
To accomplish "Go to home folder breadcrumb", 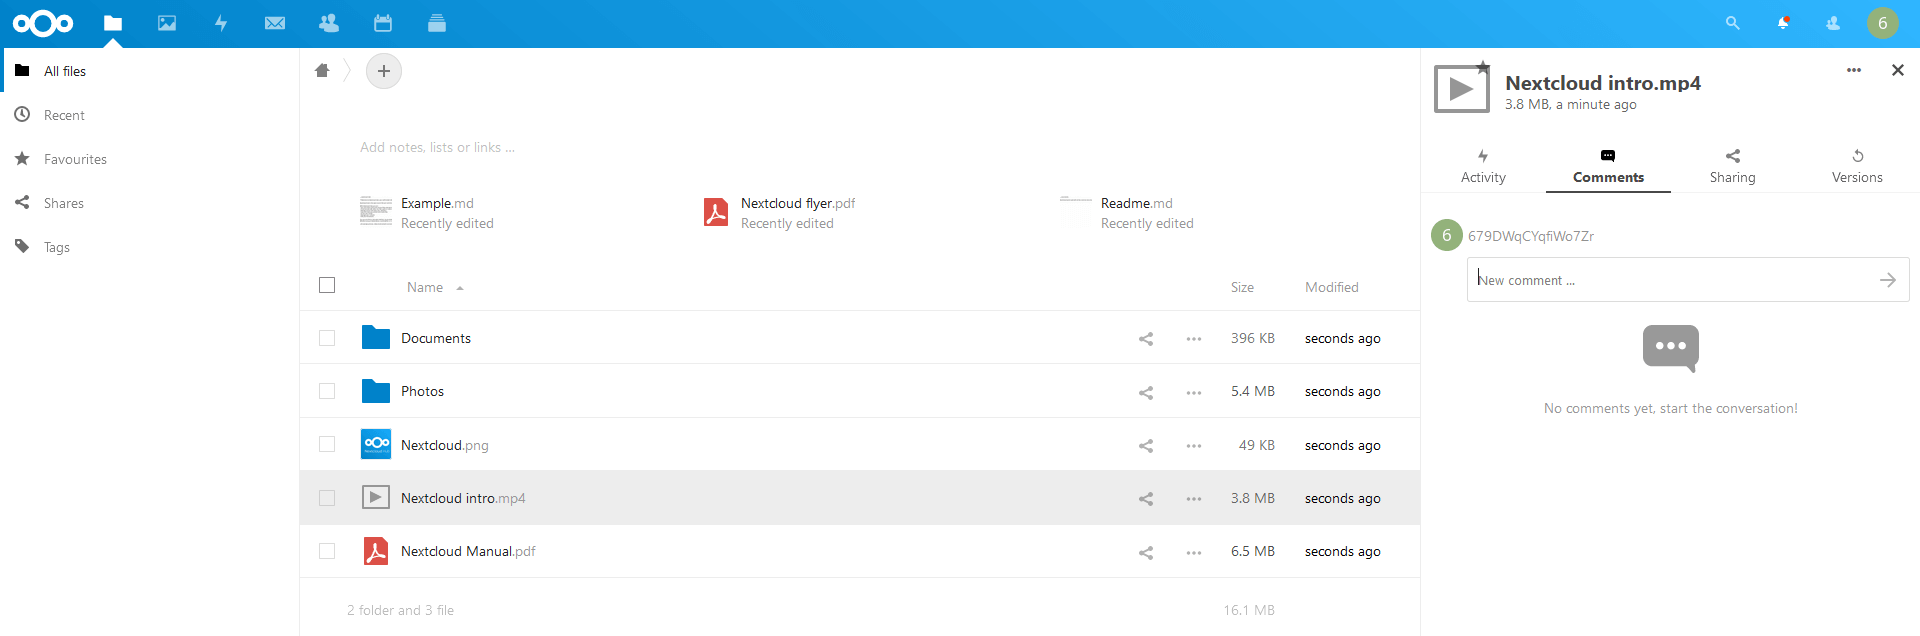I will [322, 71].
